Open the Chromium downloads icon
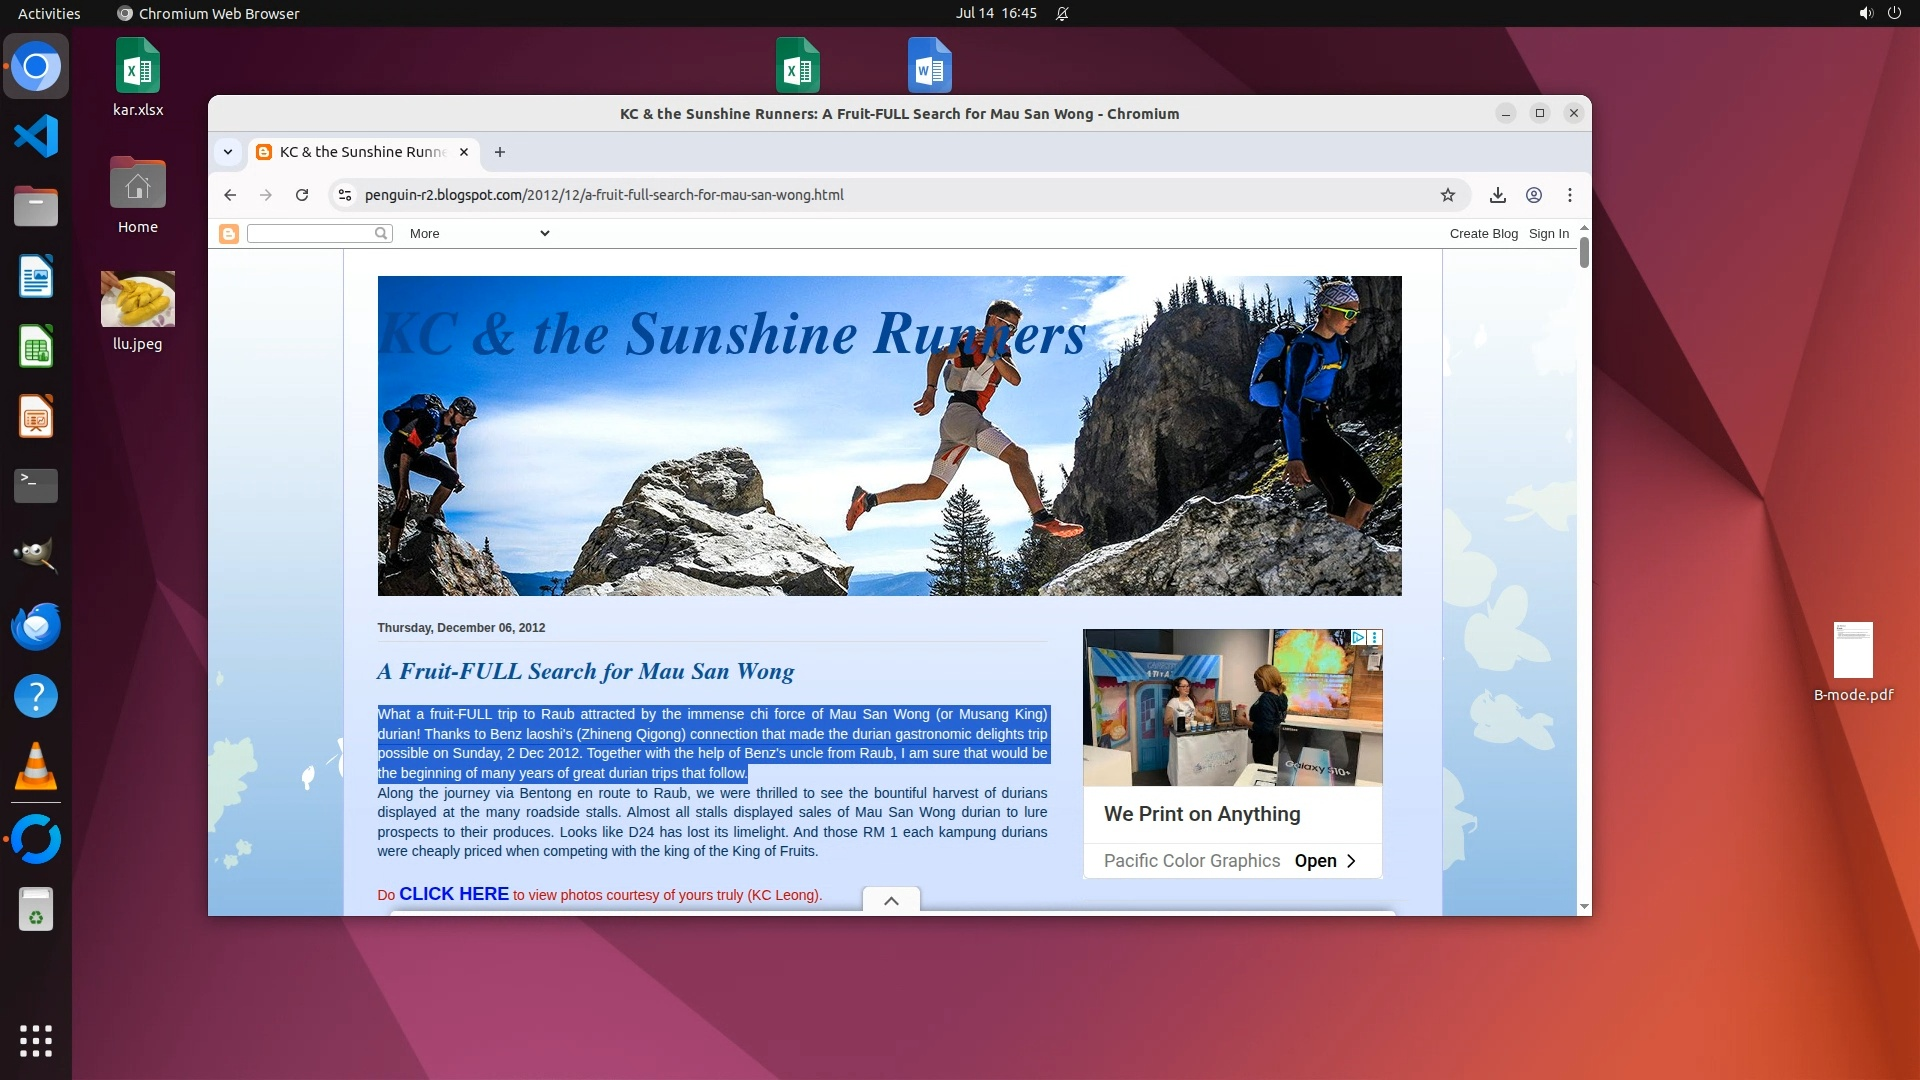This screenshot has width=1920, height=1080. pos(1497,195)
